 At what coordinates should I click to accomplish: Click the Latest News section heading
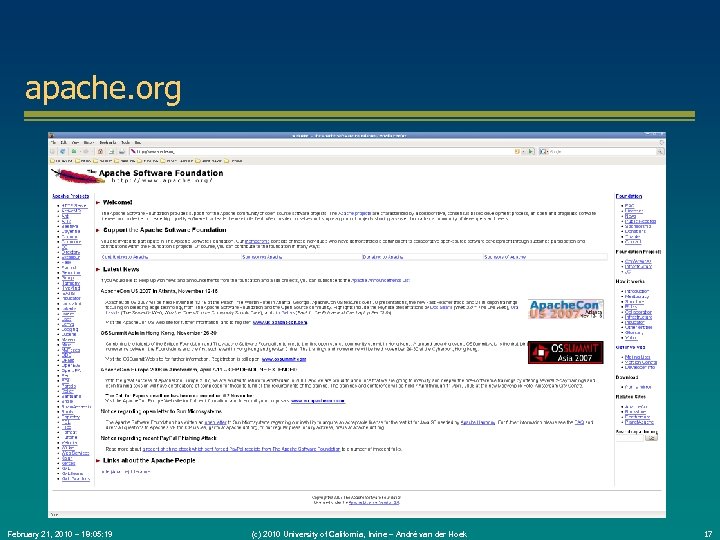coord(121,270)
